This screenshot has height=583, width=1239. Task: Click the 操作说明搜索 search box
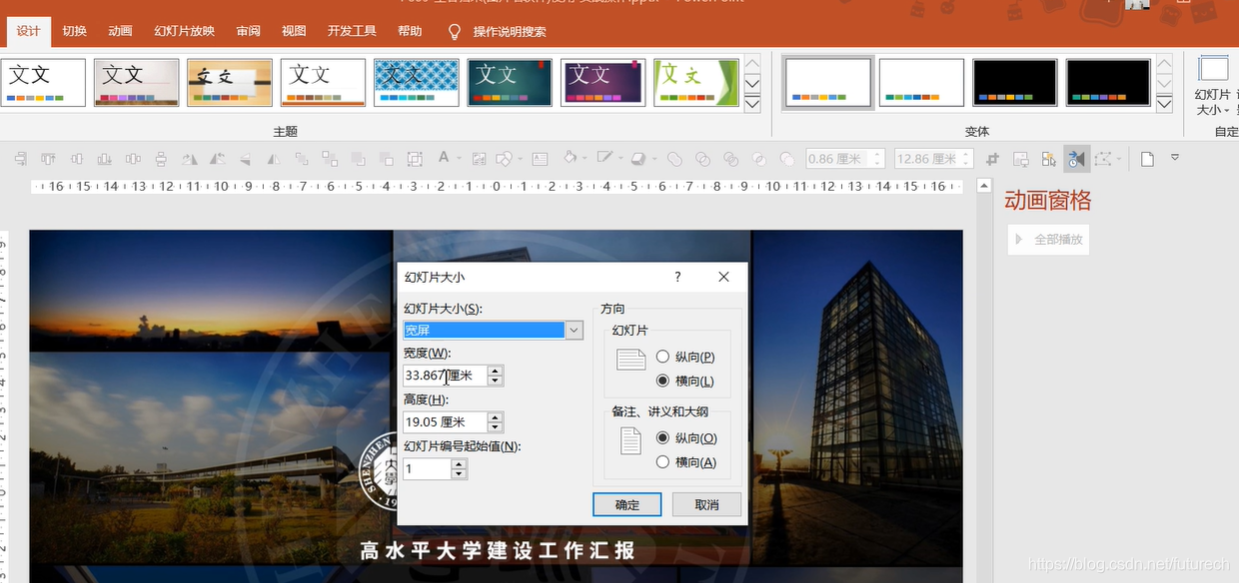click(509, 32)
